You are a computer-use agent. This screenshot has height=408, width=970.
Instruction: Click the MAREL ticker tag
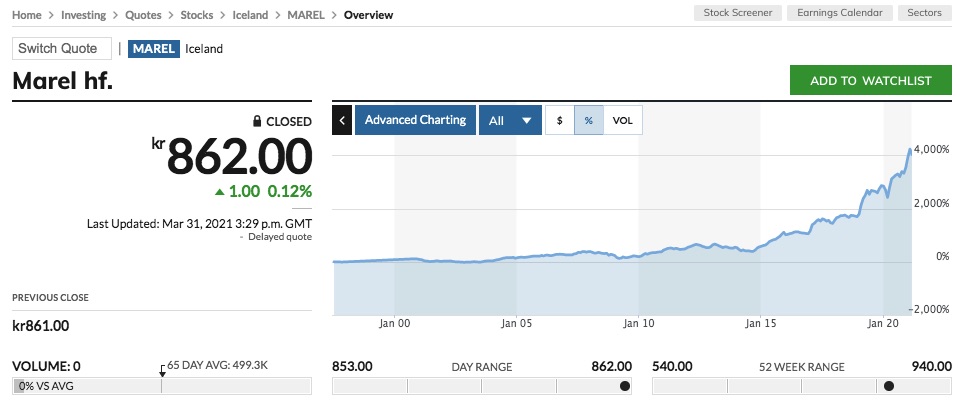click(x=153, y=49)
